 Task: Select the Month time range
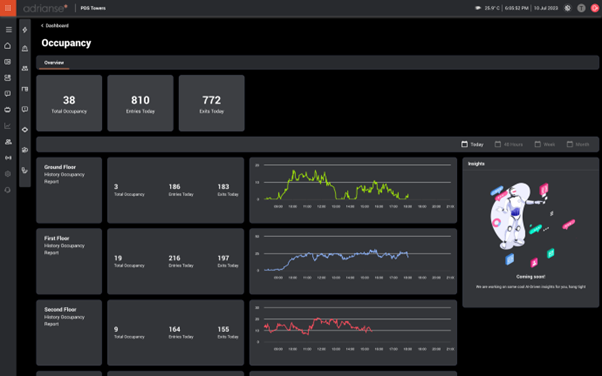pyautogui.click(x=578, y=144)
